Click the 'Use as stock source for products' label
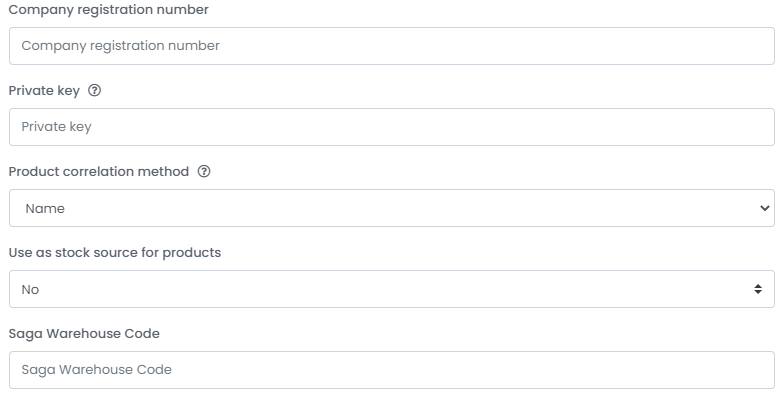This screenshot has width=782, height=396. [x=115, y=252]
